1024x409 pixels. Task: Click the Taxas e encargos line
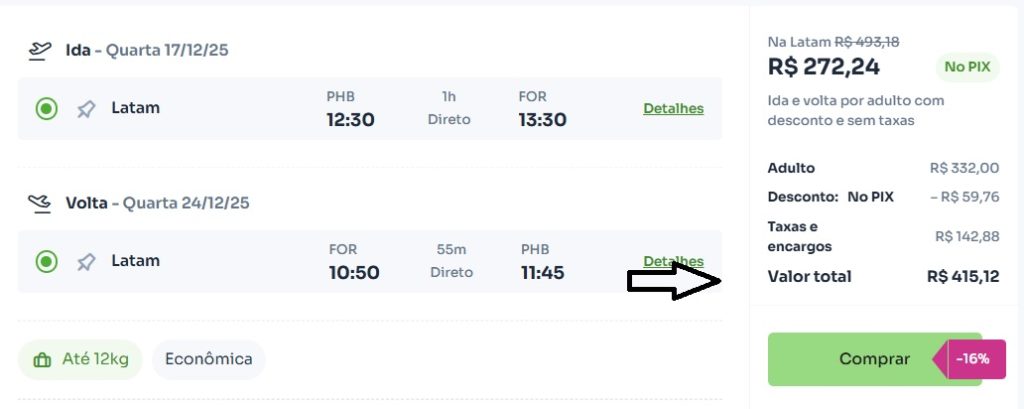click(884, 237)
